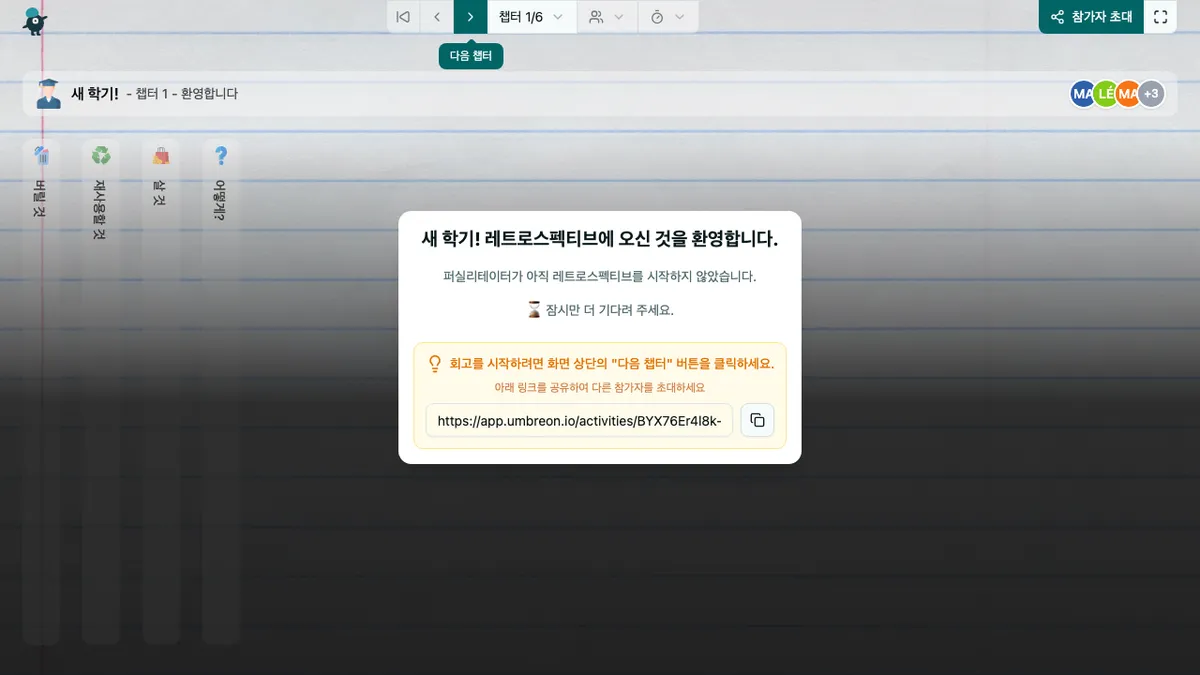Open the 어떻게? question mark column

(x=221, y=390)
